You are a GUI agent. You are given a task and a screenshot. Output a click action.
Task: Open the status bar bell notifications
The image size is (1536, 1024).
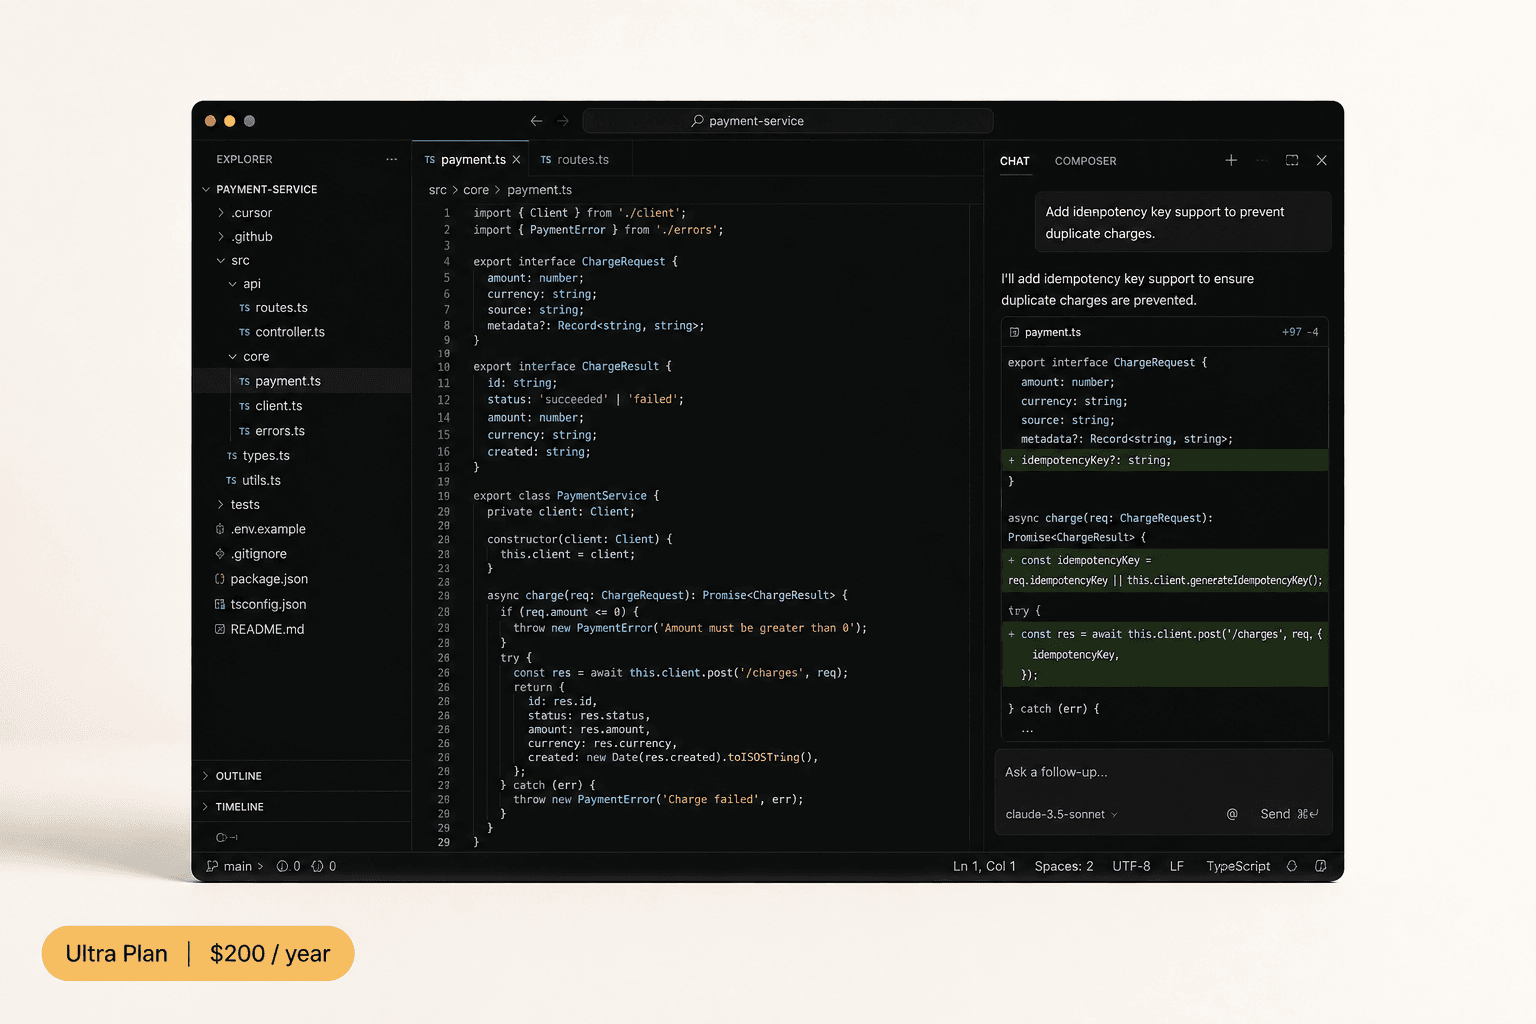(x=1292, y=866)
